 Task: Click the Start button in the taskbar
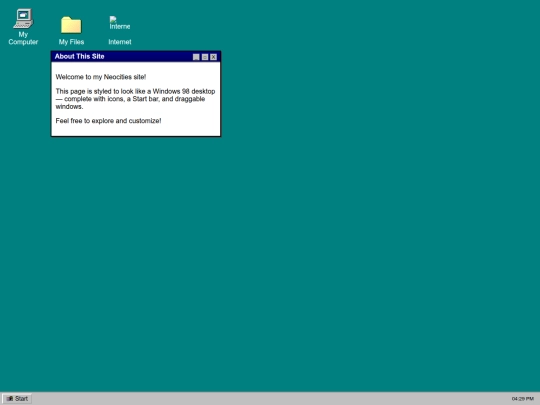click(x=17, y=398)
